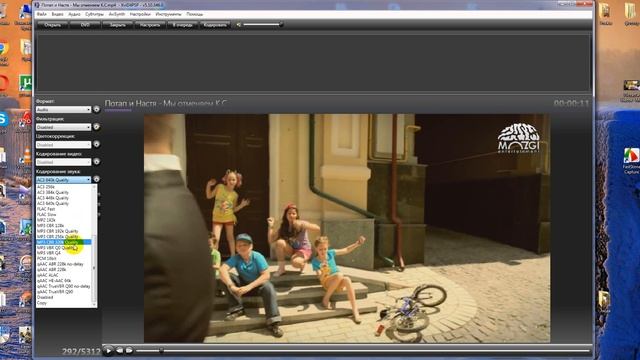Expand the Формат dropdown

63,109
